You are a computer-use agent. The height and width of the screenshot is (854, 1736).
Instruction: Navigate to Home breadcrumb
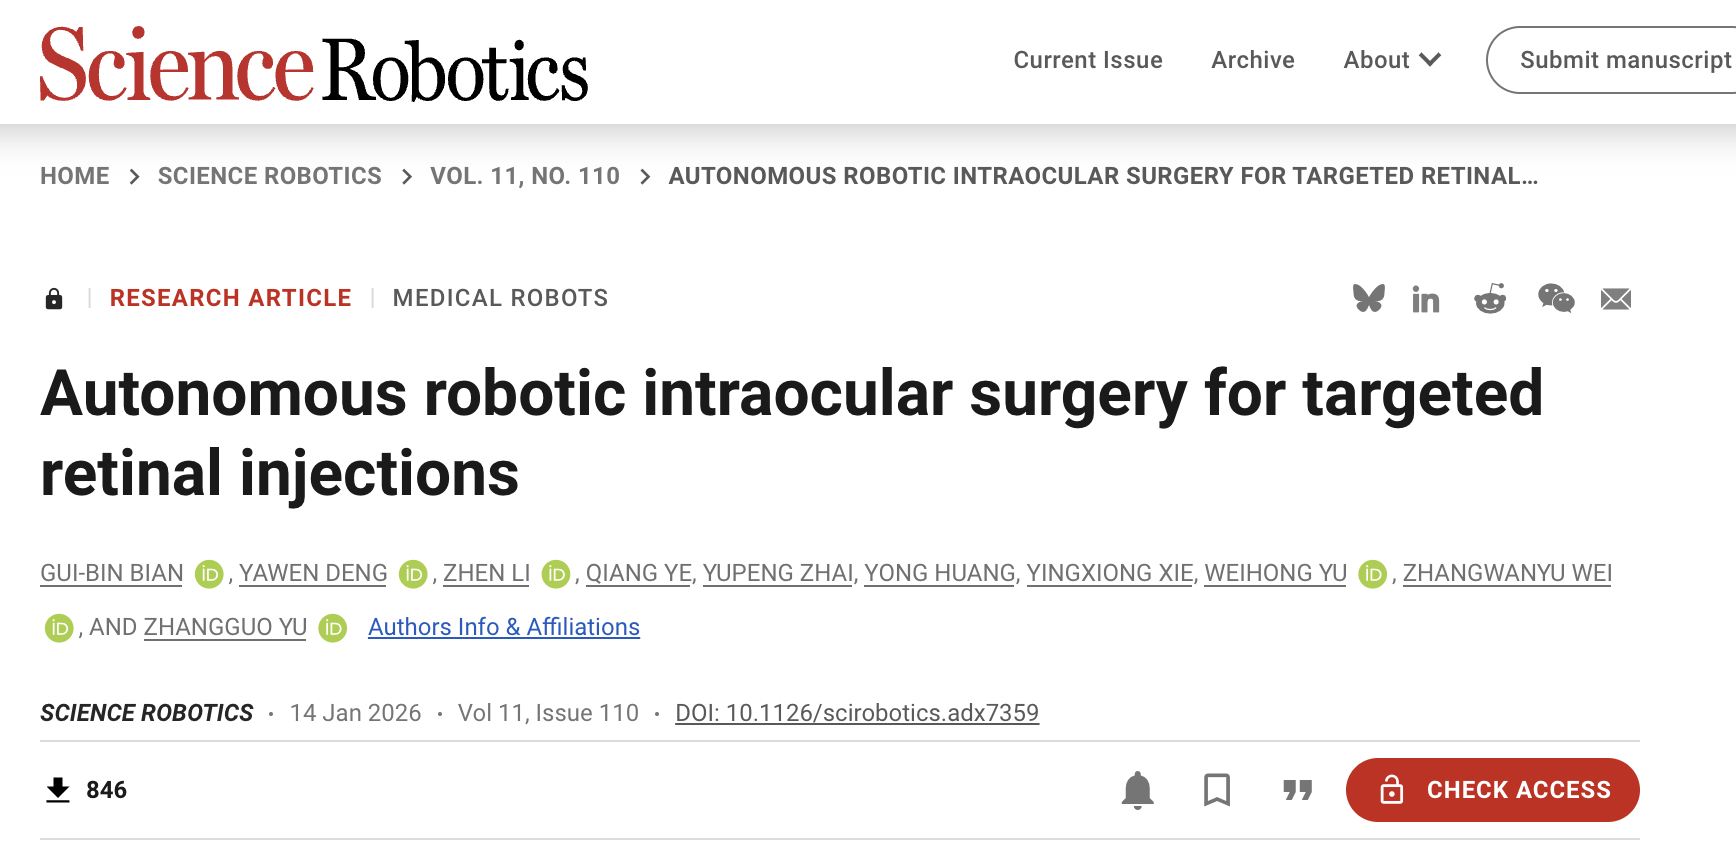click(x=75, y=176)
